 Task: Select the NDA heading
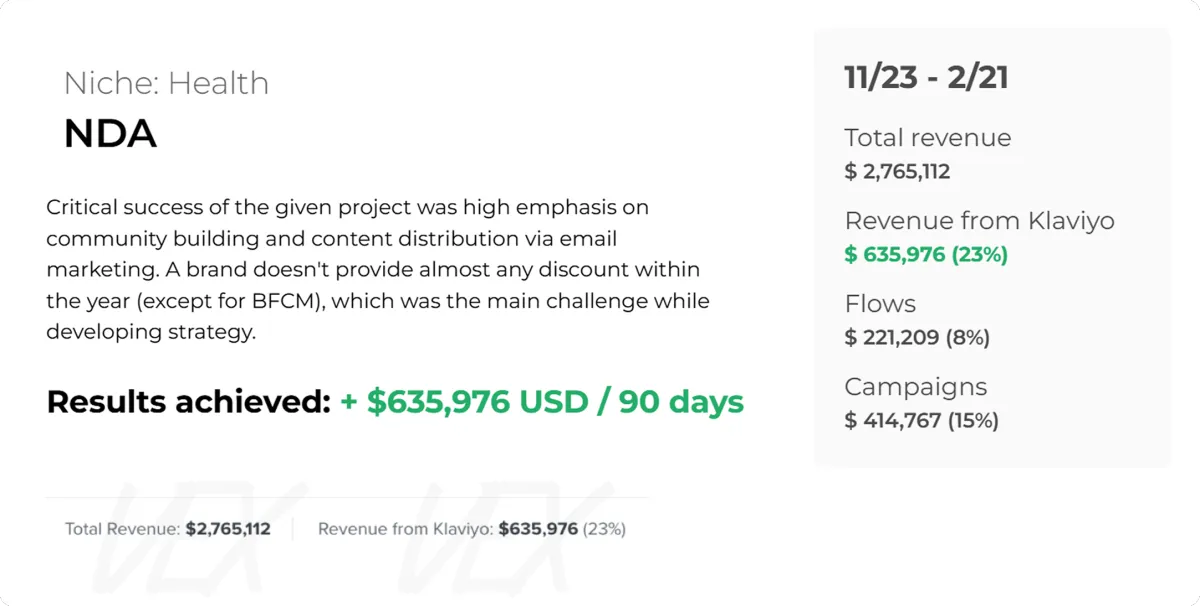[110, 134]
